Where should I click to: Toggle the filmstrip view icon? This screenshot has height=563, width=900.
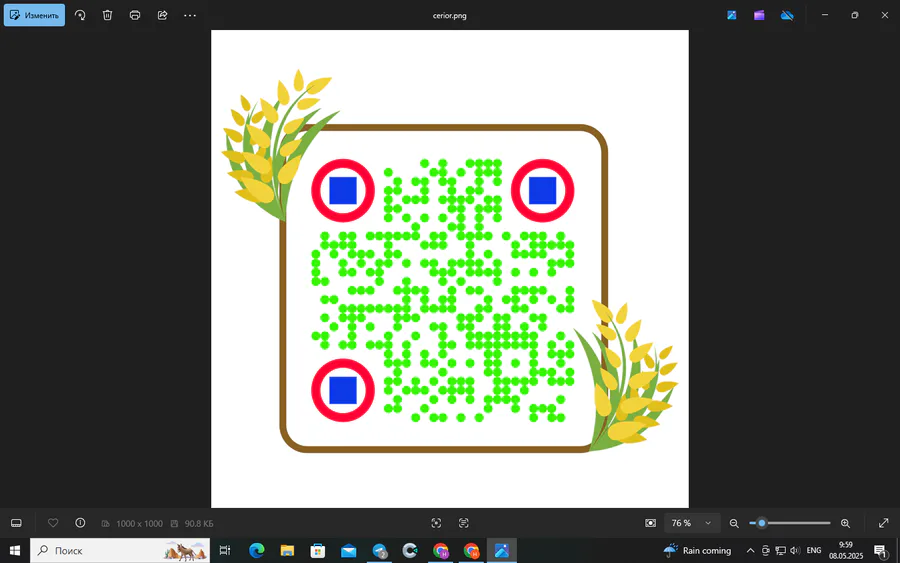click(17, 523)
